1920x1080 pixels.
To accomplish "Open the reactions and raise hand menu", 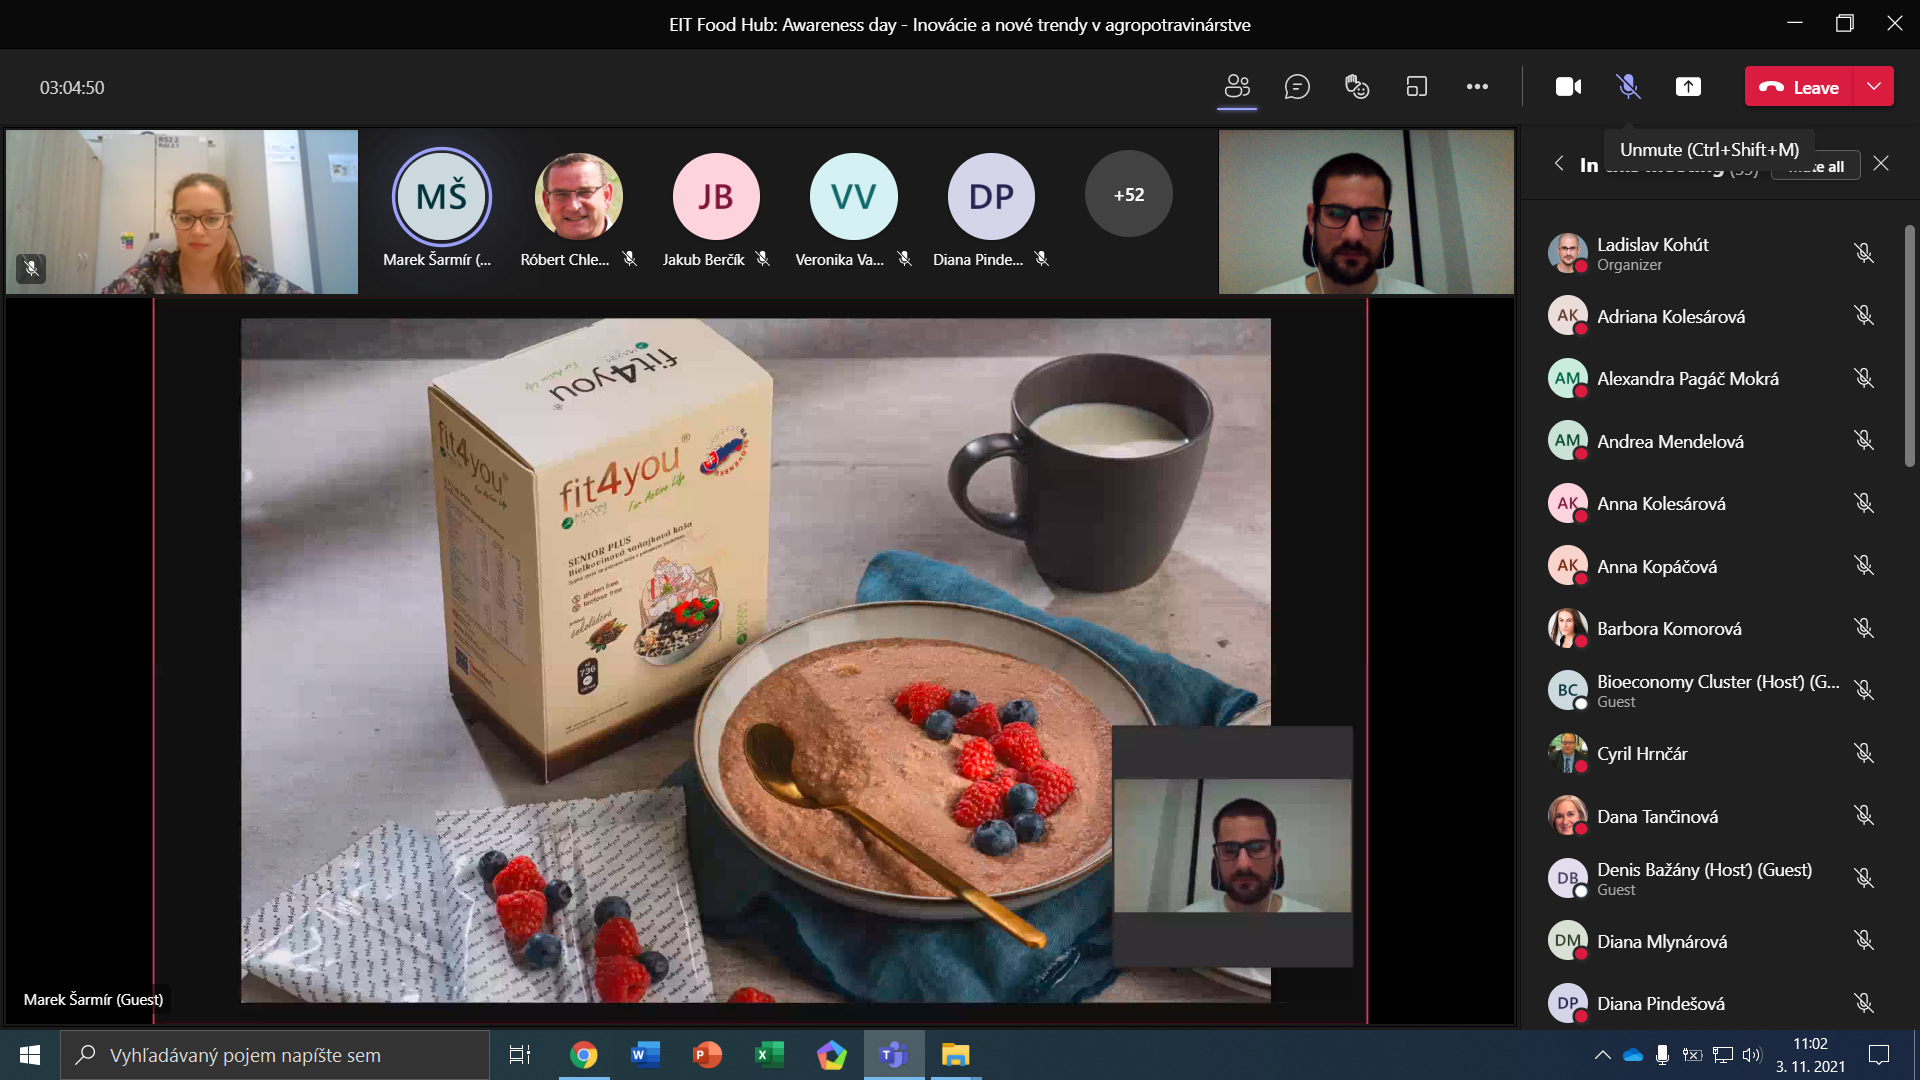I will [x=1357, y=87].
